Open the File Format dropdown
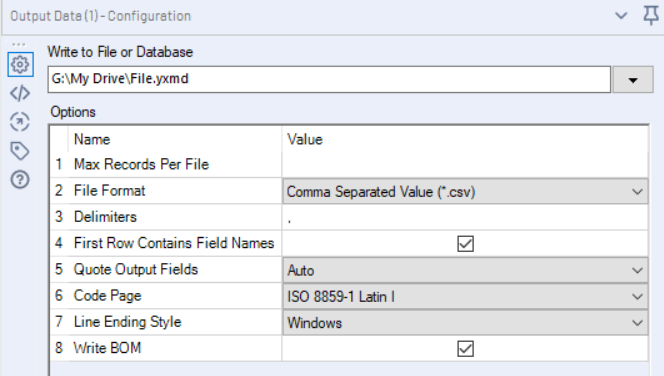This screenshot has height=376, width=664. coord(465,191)
